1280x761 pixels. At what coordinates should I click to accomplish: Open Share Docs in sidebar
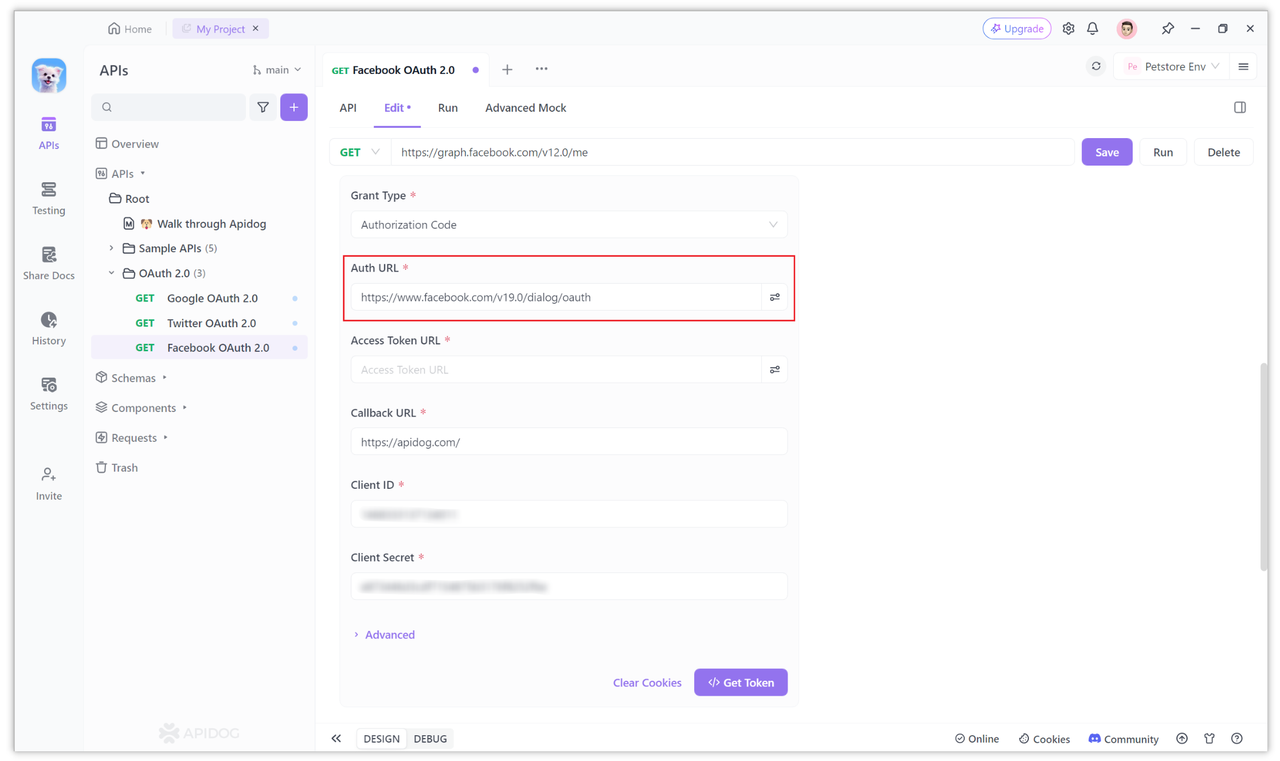[x=48, y=263]
